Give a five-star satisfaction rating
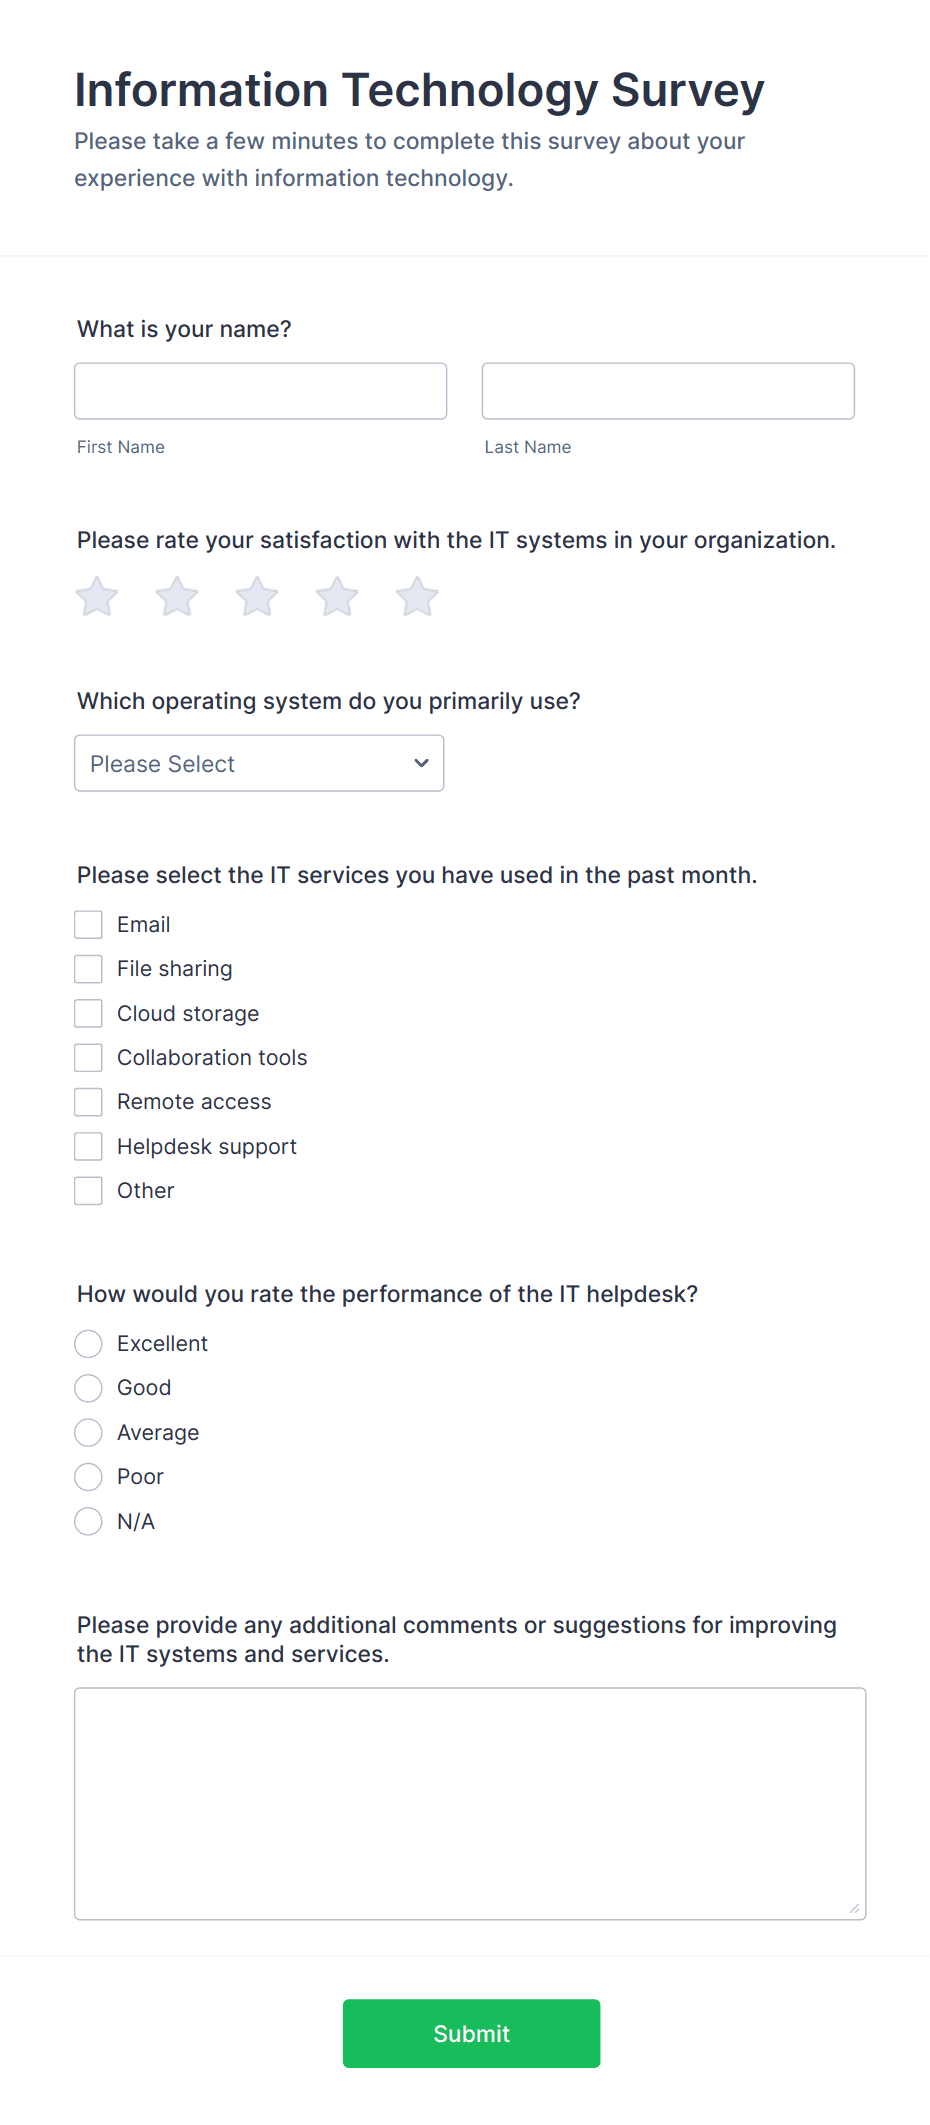The image size is (930, 2125). click(x=416, y=596)
